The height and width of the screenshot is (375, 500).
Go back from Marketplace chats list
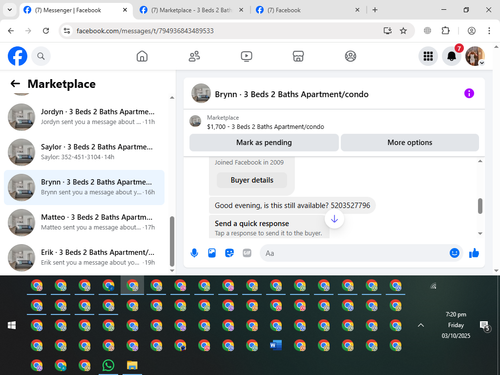tap(15, 84)
